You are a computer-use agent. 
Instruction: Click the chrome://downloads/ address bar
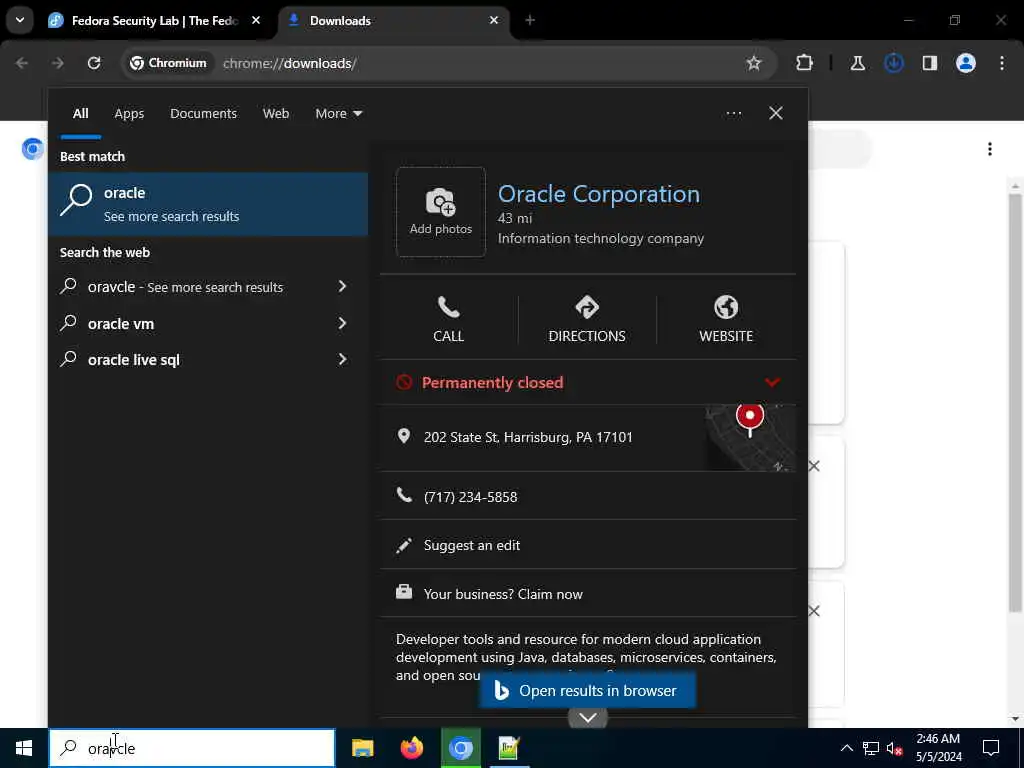click(448, 63)
